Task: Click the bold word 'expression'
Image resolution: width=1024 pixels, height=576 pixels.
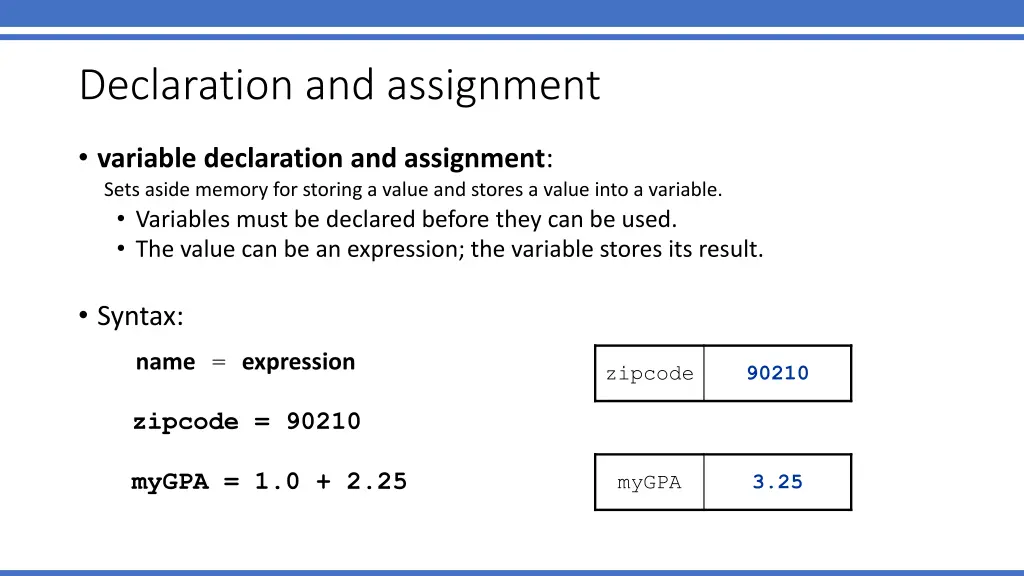Action: coord(298,362)
